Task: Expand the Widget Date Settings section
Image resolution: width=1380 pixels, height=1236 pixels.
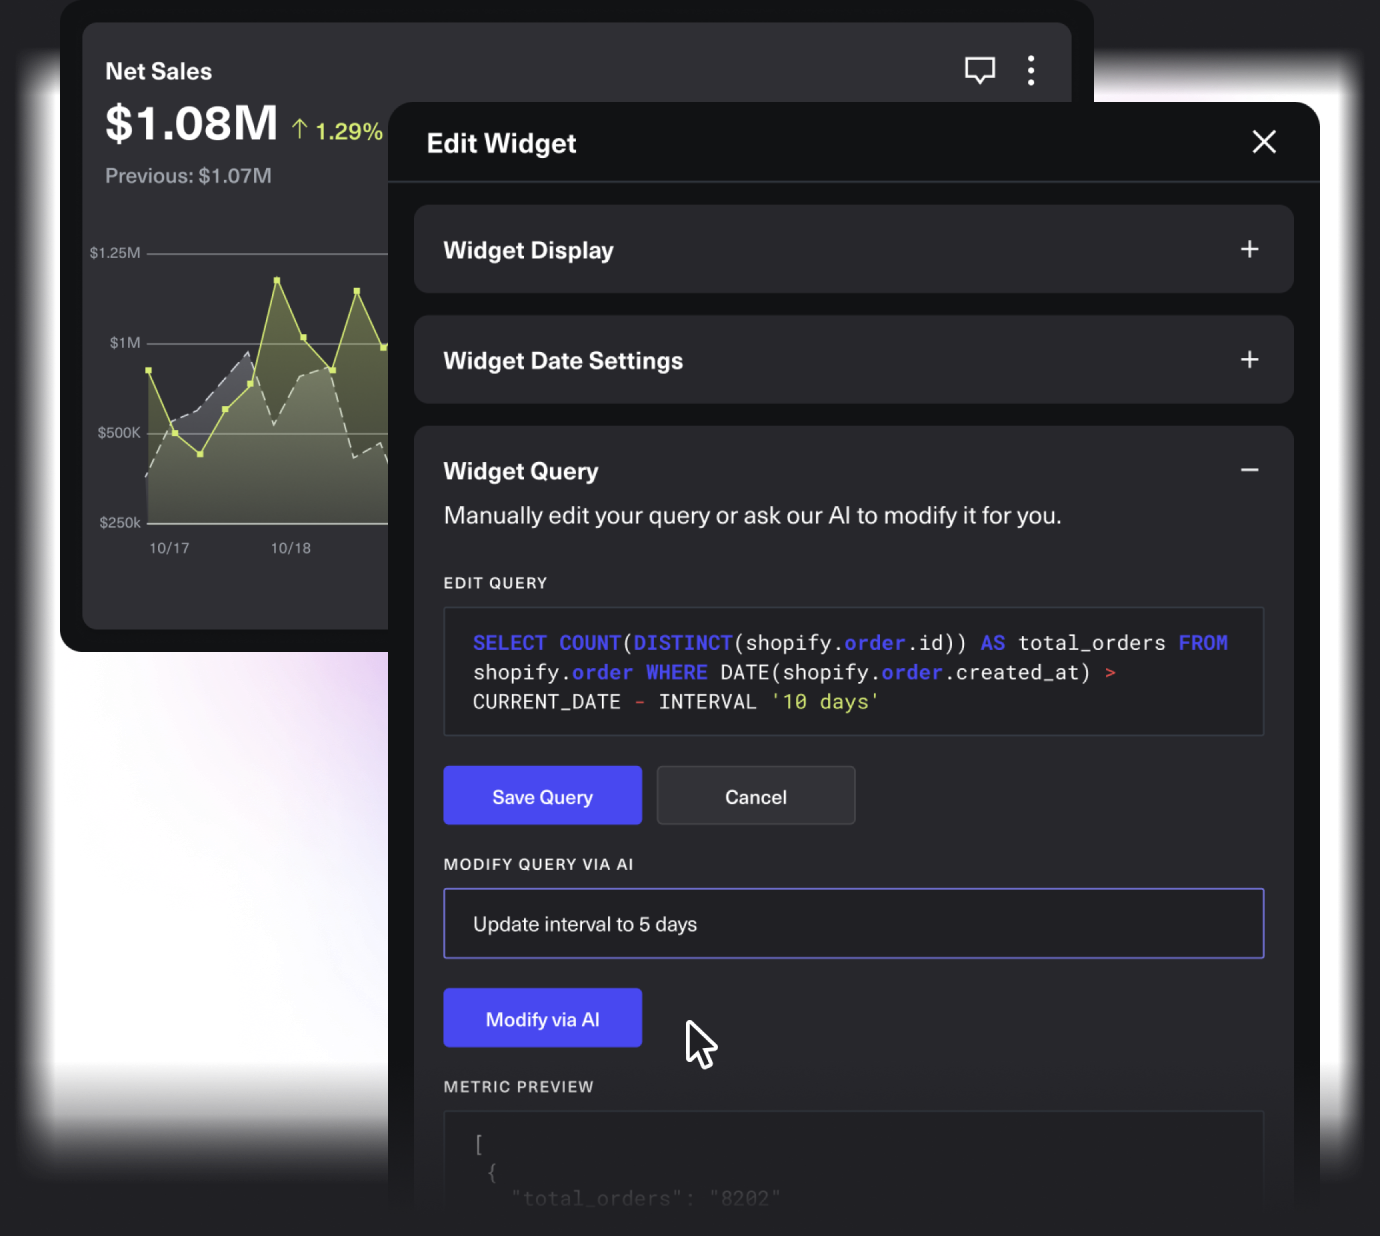Action: (x=854, y=360)
